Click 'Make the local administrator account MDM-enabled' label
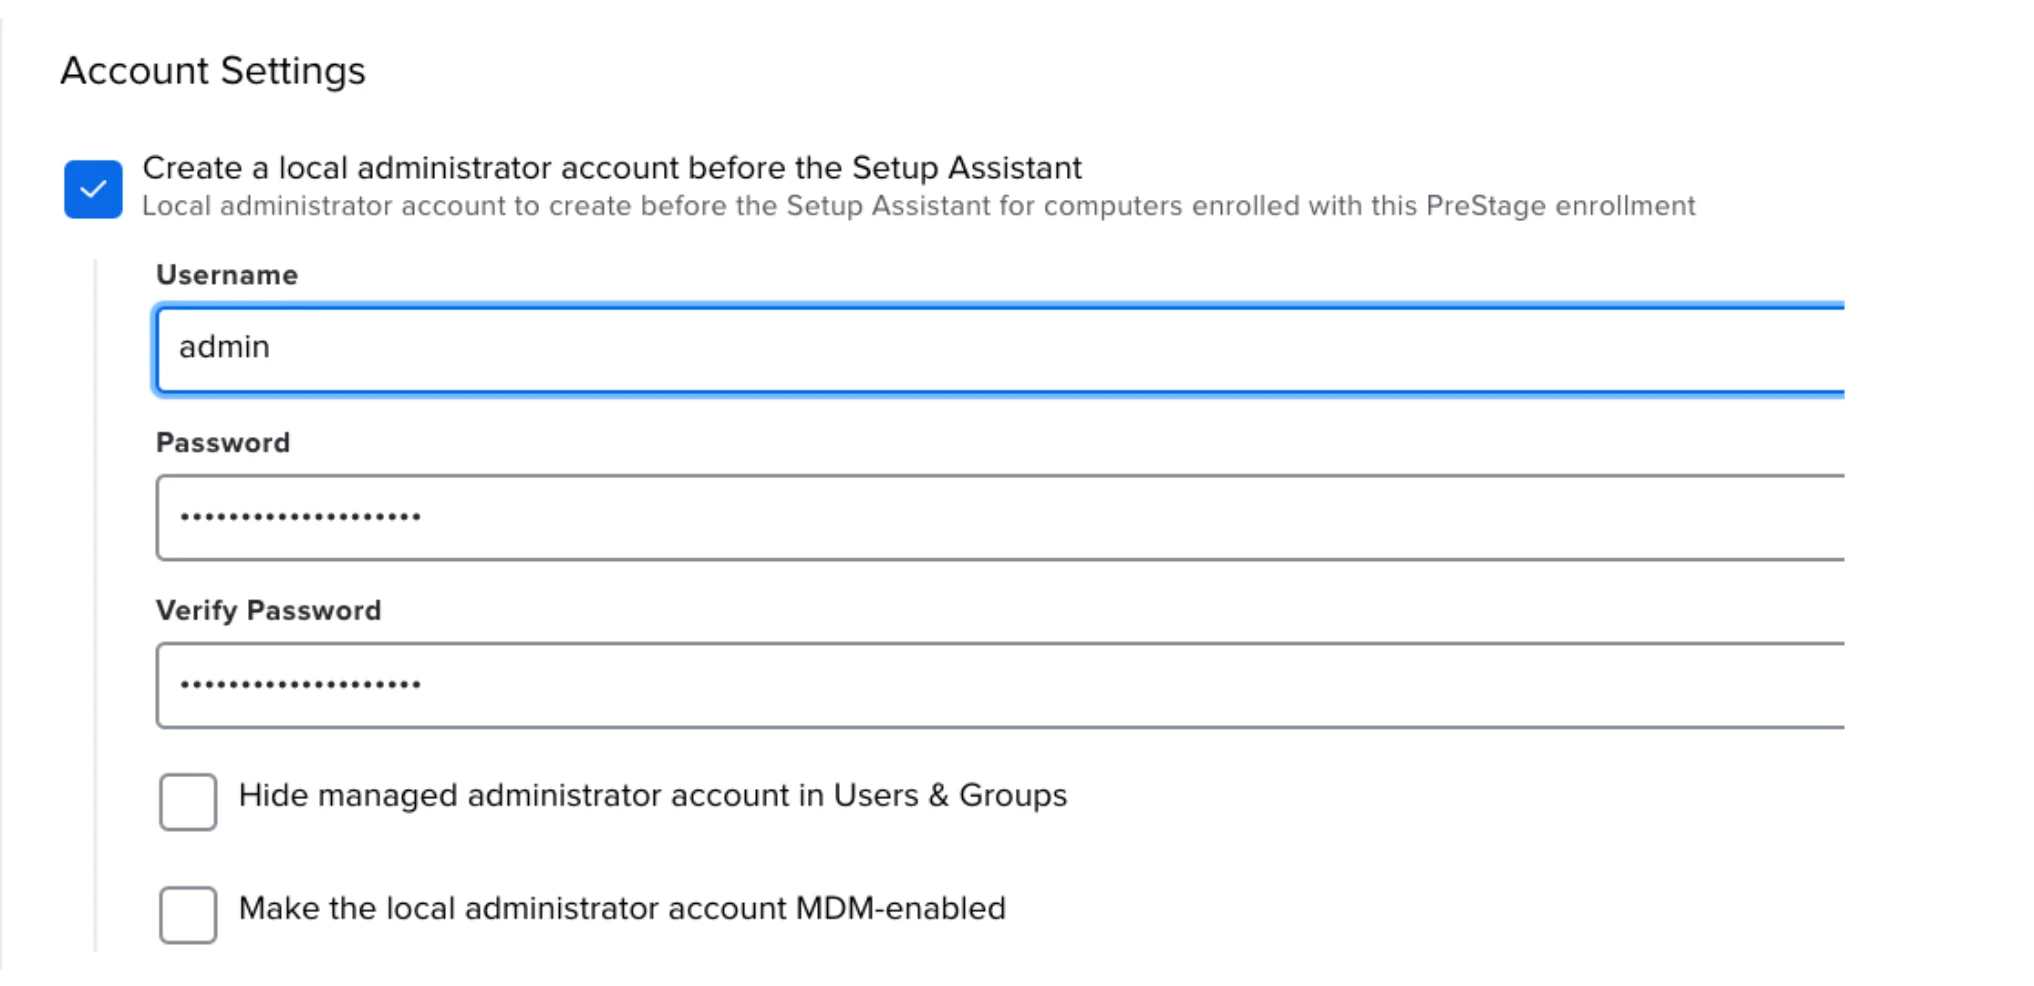 click(x=622, y=909)
